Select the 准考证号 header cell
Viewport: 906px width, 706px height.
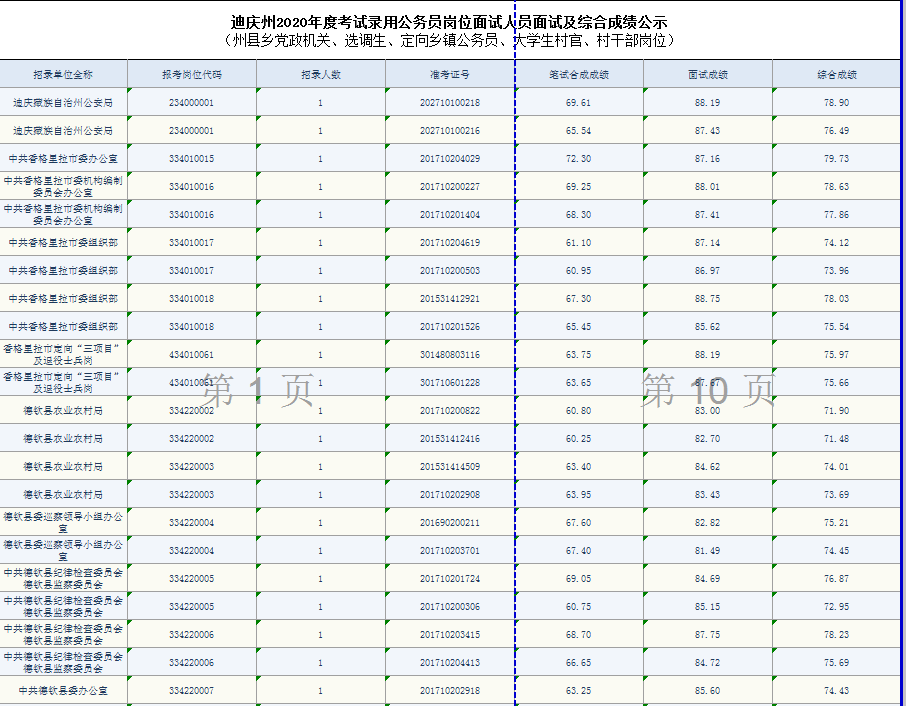click(x=450, y=75)
